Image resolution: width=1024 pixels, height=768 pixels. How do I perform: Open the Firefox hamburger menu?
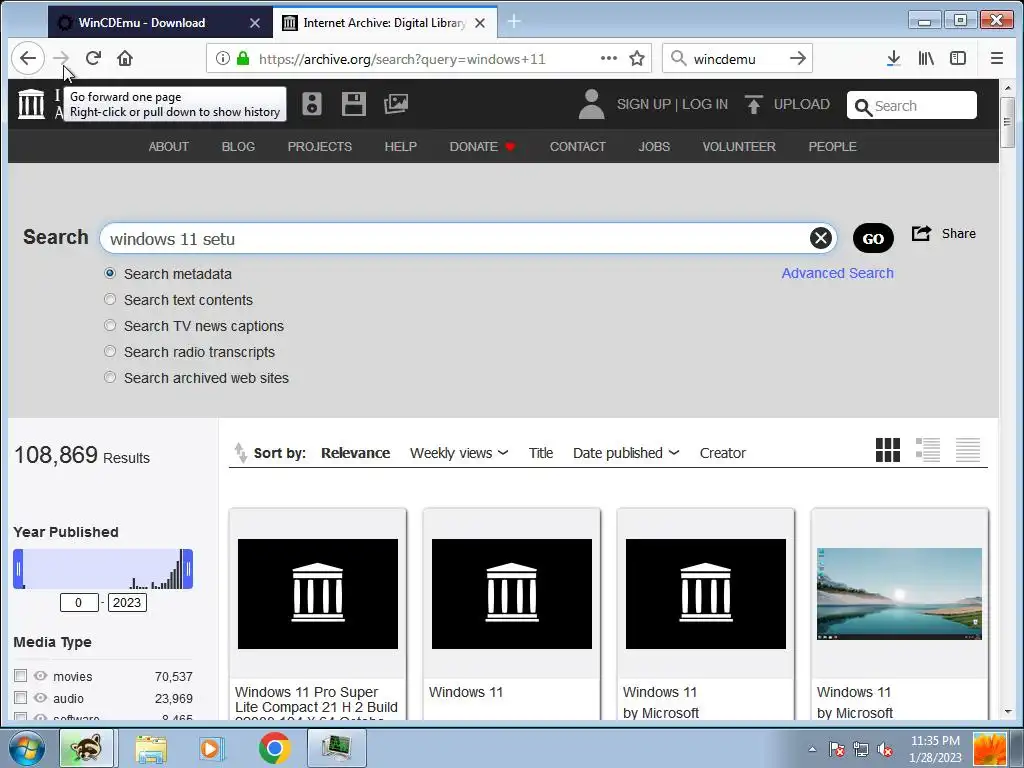[996, 58]
